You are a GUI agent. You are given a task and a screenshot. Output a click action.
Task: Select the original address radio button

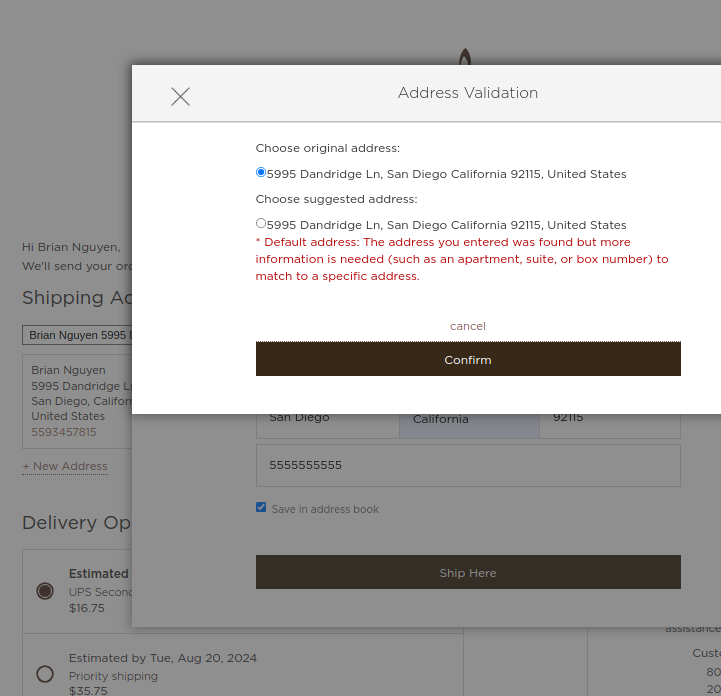point(261,172)
